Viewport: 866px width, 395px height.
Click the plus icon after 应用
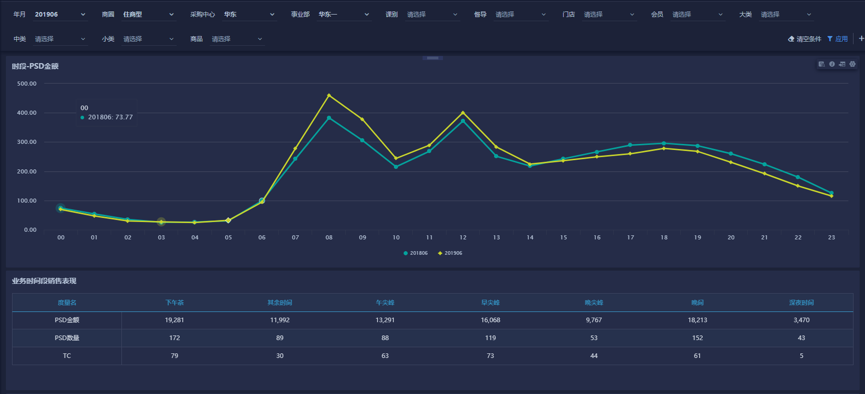(x=862, y=39)
